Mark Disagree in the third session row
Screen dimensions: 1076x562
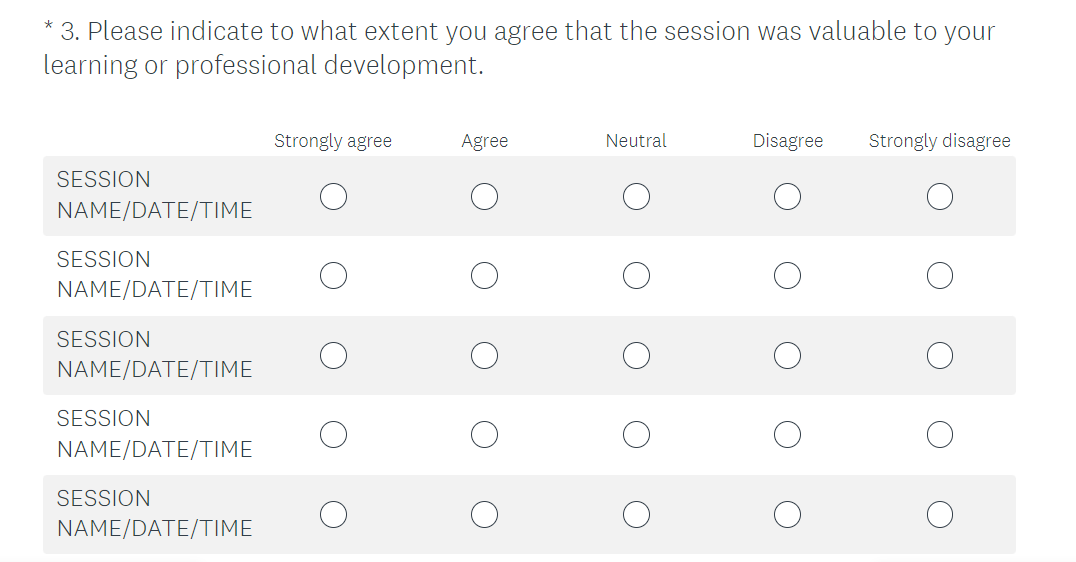787,355
